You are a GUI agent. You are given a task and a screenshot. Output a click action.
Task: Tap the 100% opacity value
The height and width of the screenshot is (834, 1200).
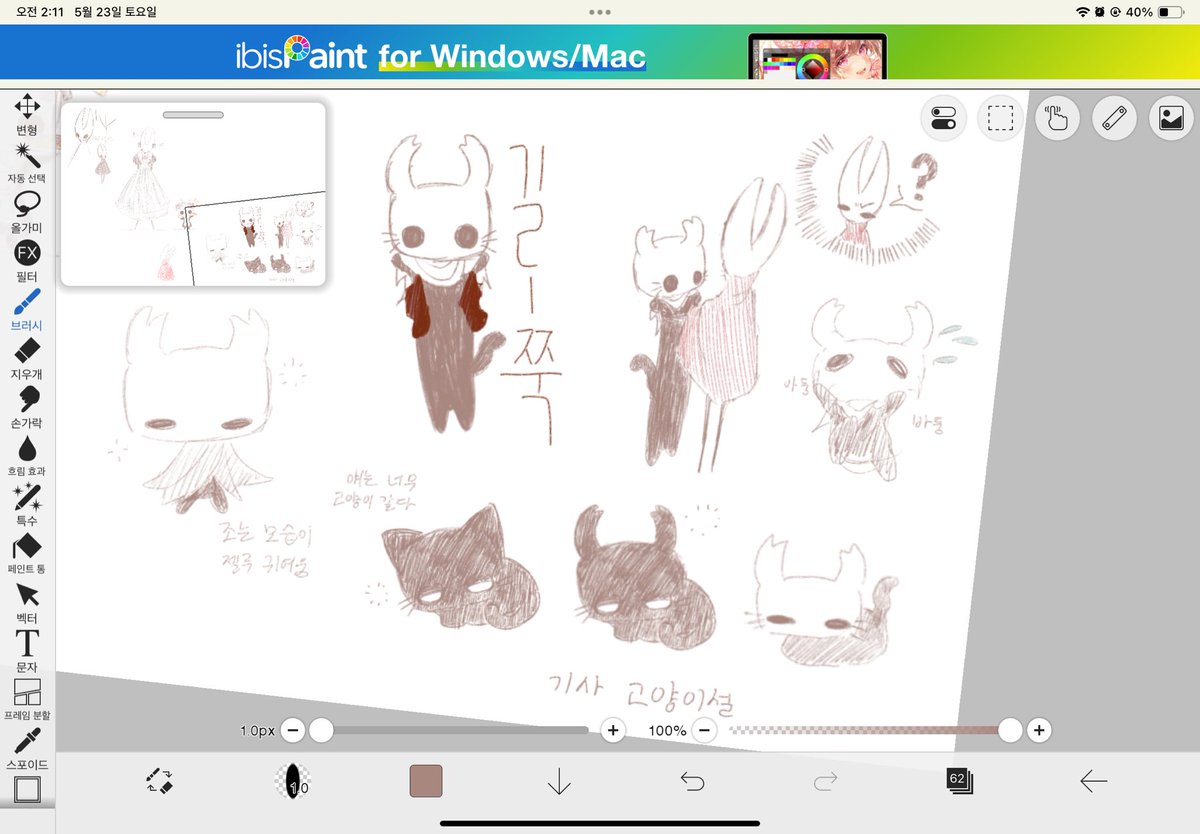667,731
